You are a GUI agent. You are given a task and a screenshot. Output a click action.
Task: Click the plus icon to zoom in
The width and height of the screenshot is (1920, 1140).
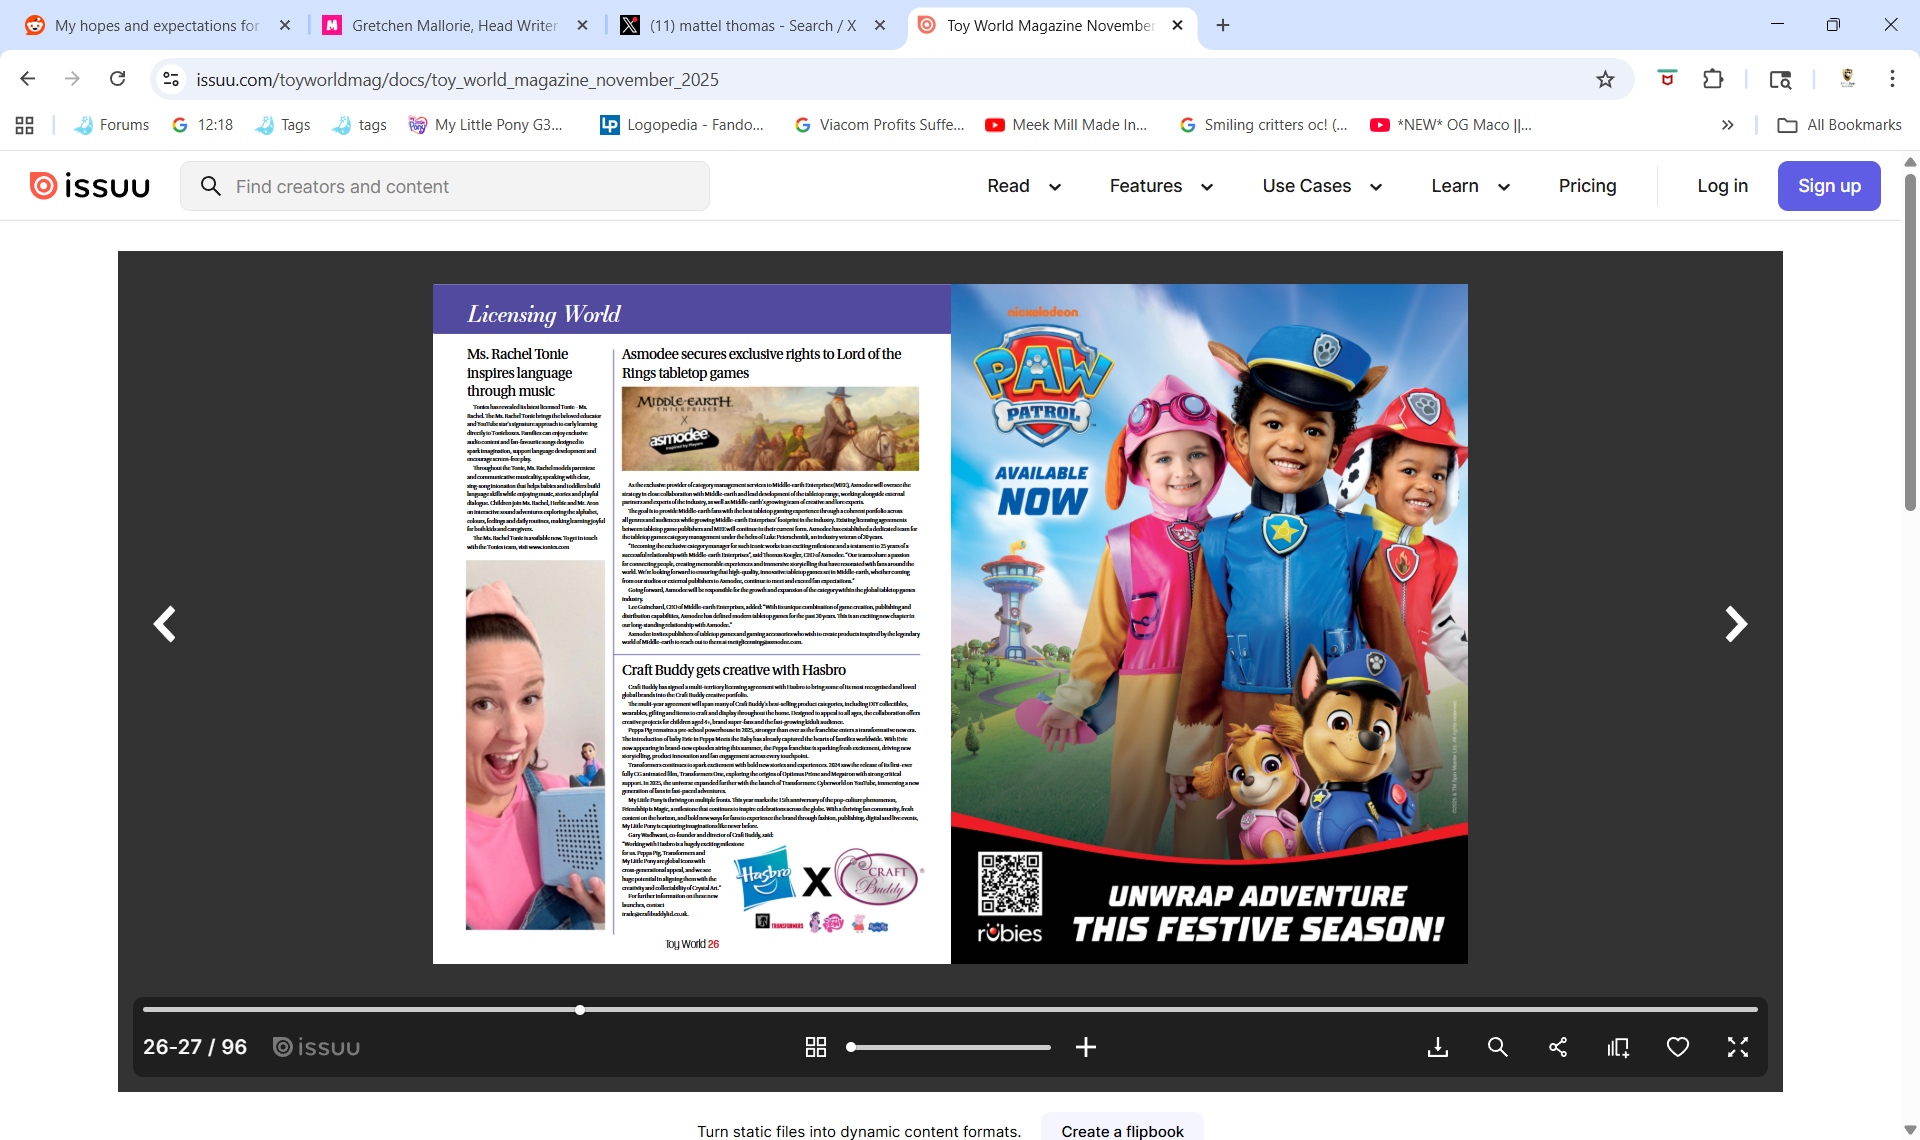[1086, 1047]
